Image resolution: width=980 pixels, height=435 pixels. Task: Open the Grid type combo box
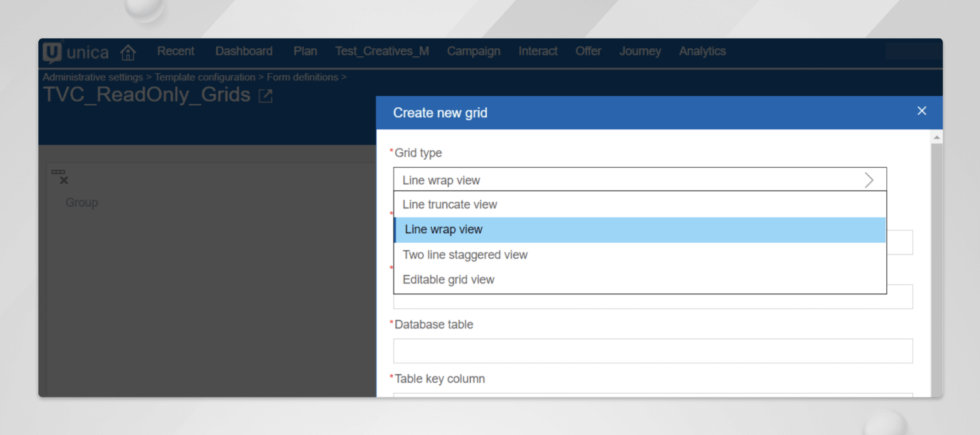coord(639,180)
